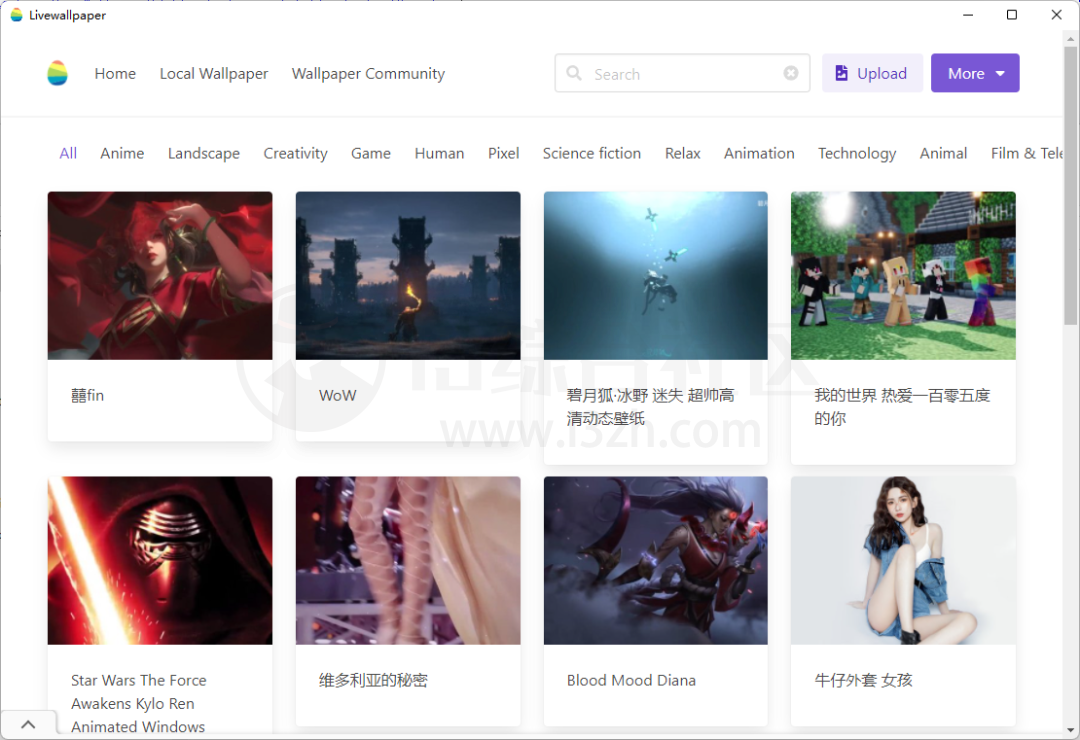Filter by the Anime category
1080x740 pixels.
pyautogui.click(x=122, y=153)
